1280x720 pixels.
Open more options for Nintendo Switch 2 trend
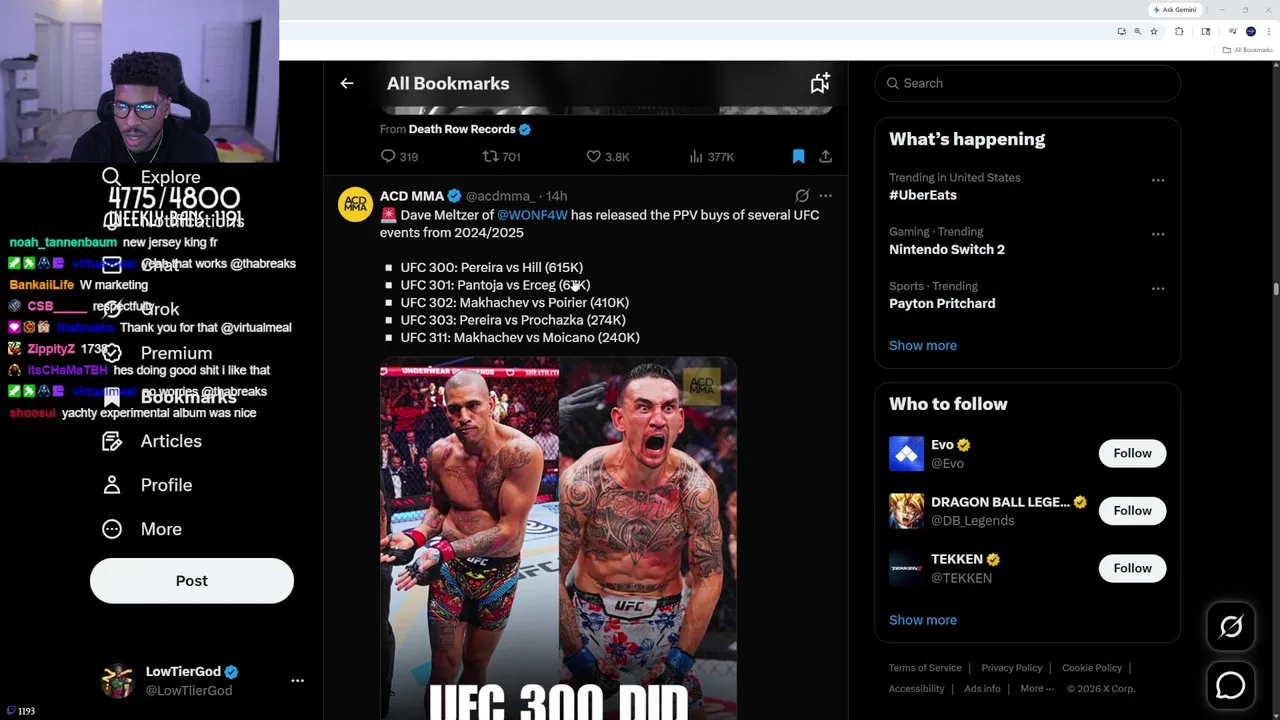1158,234
